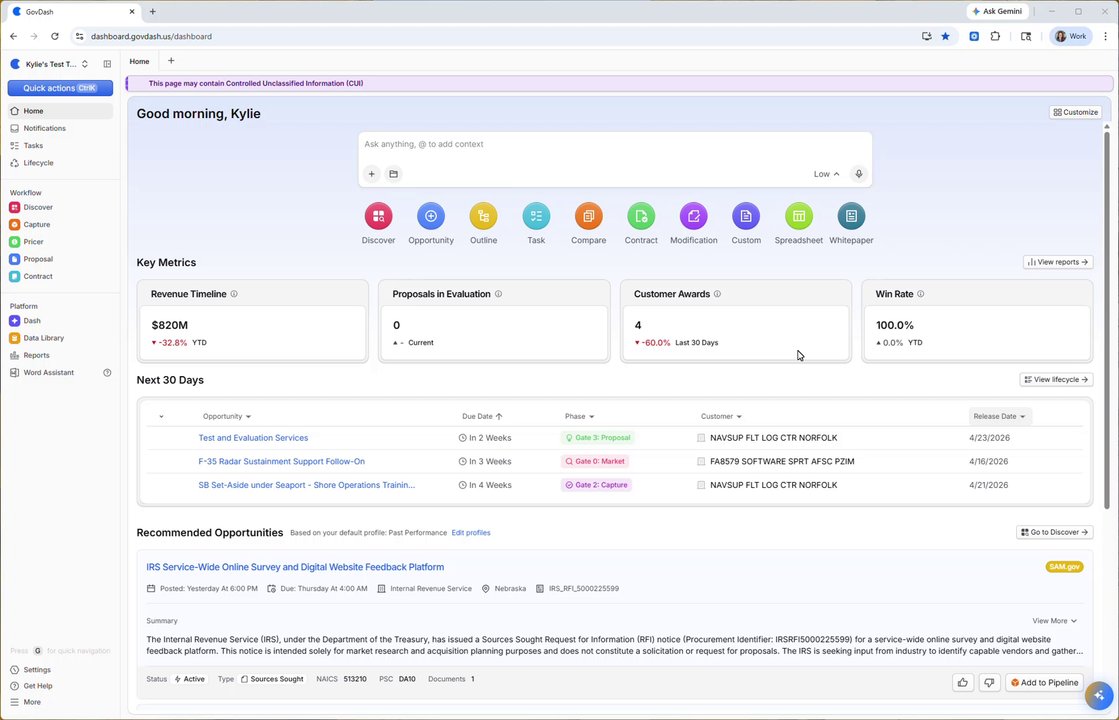The height and width of the screenshot is (720, 1119).
Task: Toggle the sidebar collapse icon
Action: tap(107, 64)
